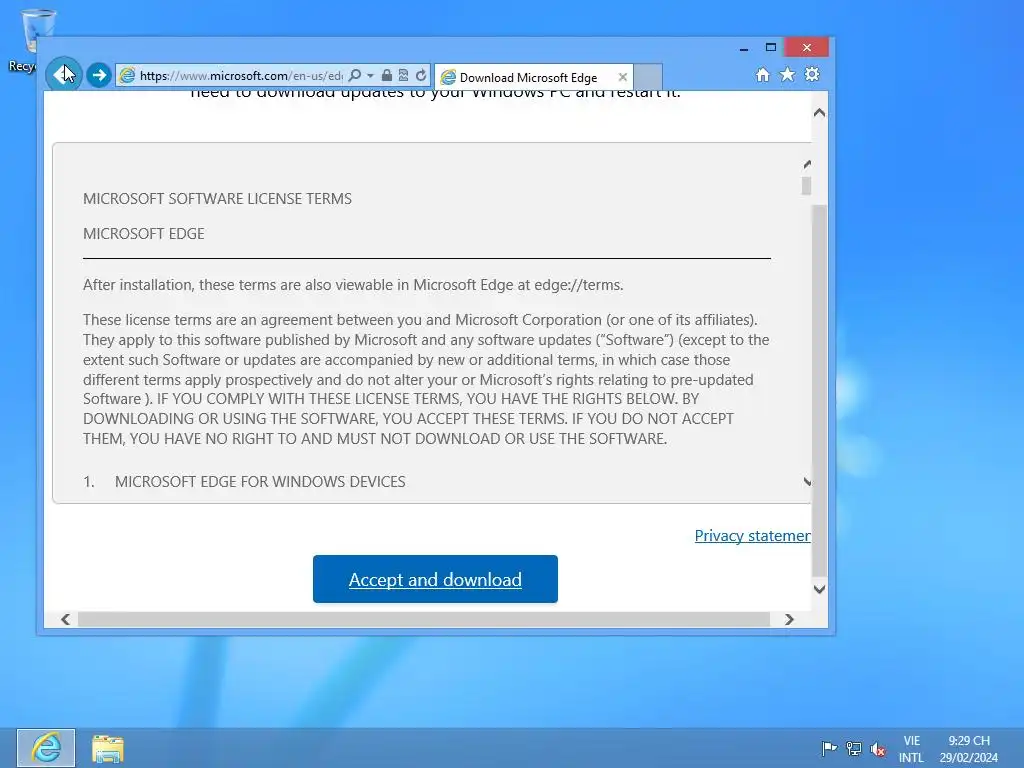
Task: Go to the Home page icon
Action: point(763,74)
